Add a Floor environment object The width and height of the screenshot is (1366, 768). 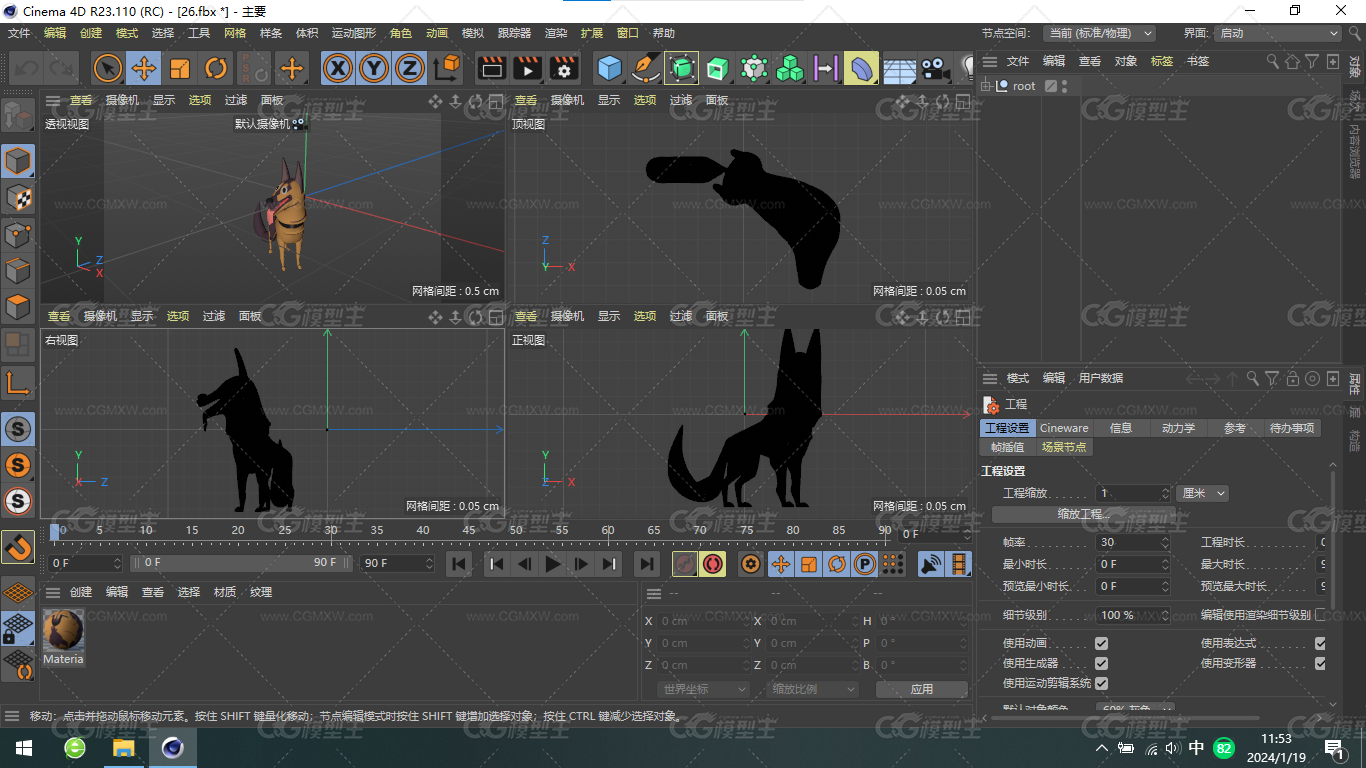click(x=899, y=69)
